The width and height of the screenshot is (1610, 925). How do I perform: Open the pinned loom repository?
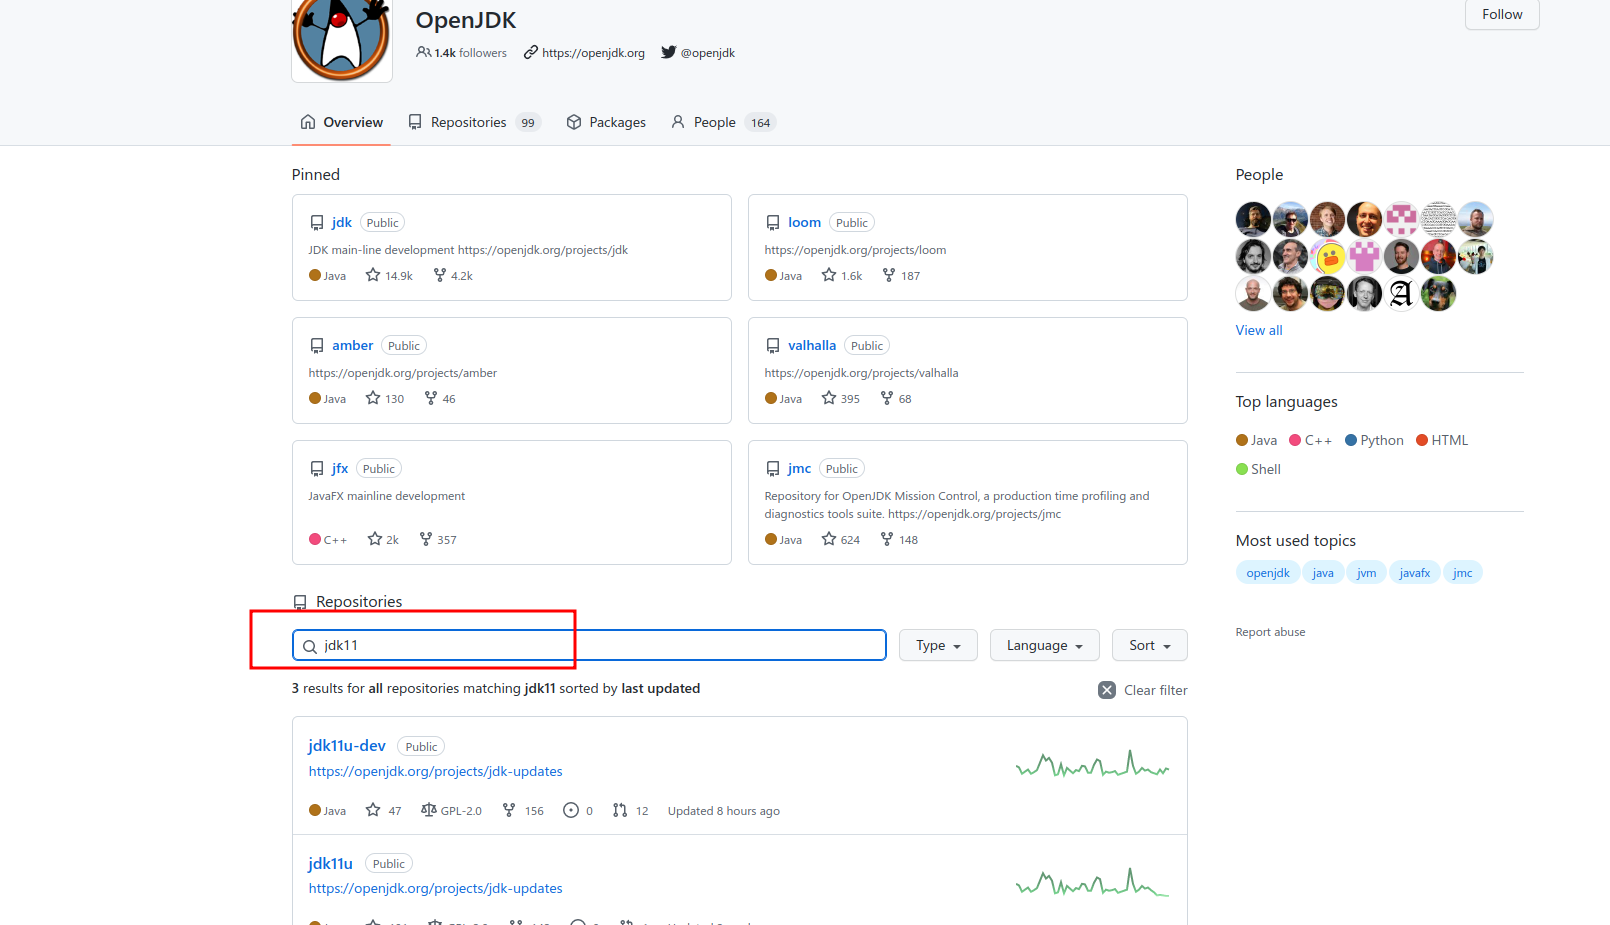[x=804, y=222]
